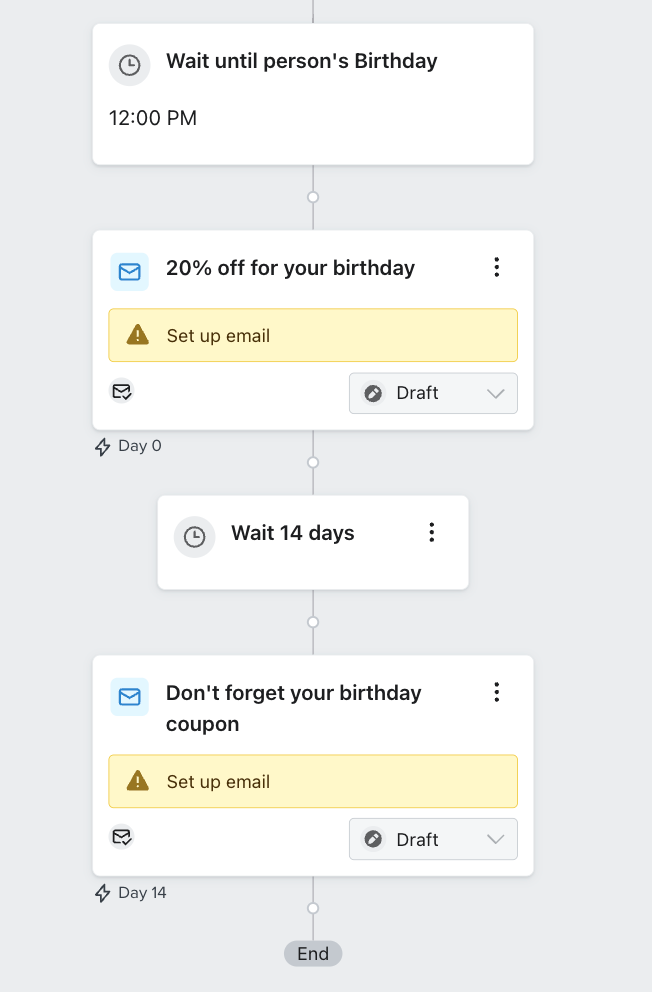Click the clock icon on Wait 14 days
Screen dimensions: 652x992
click(195, 537)
